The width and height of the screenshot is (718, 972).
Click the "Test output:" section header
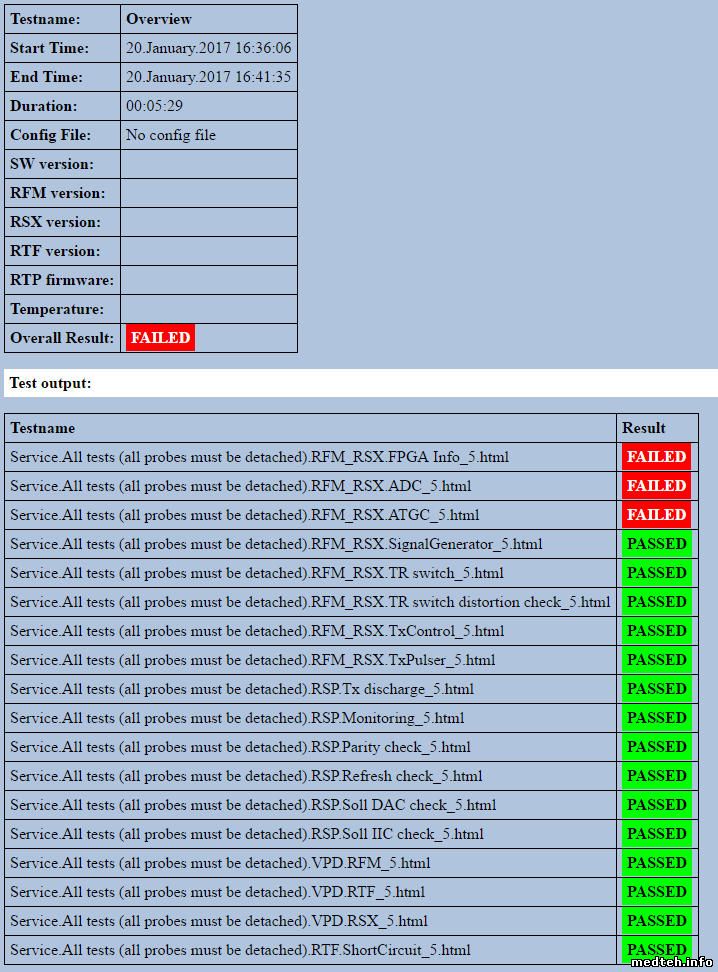point(48,383)
